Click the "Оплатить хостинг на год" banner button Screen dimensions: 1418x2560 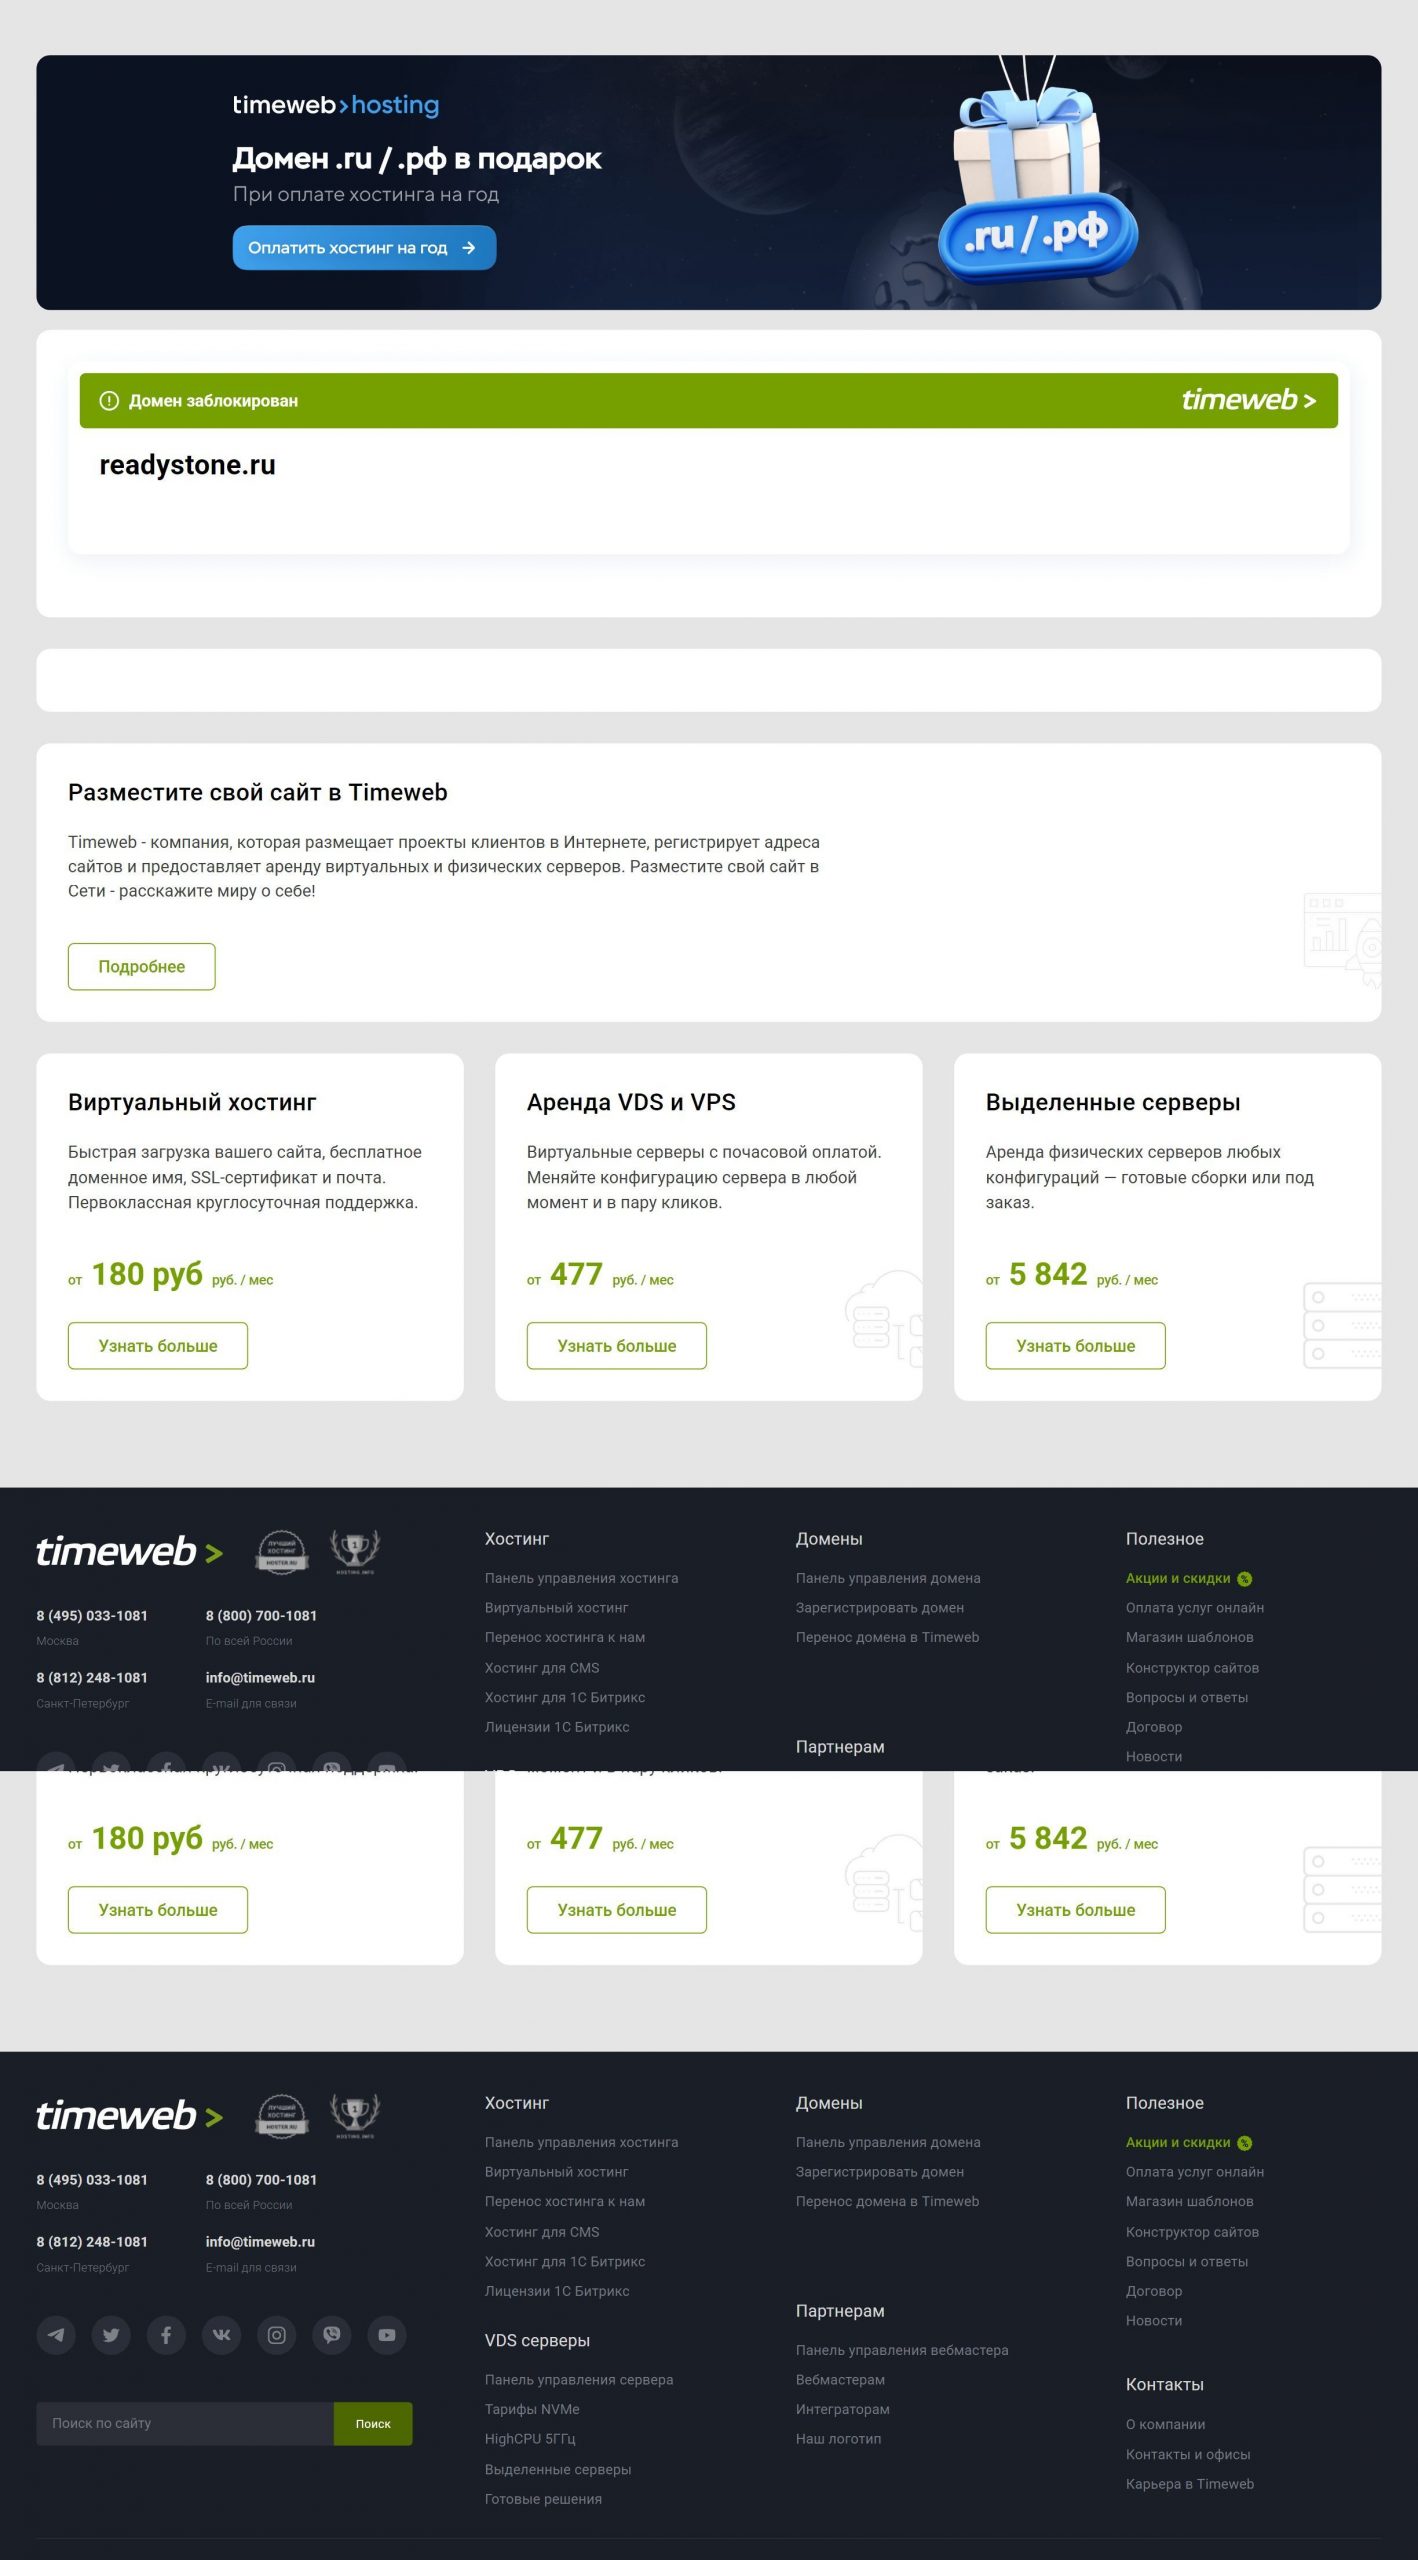[364, 248]
